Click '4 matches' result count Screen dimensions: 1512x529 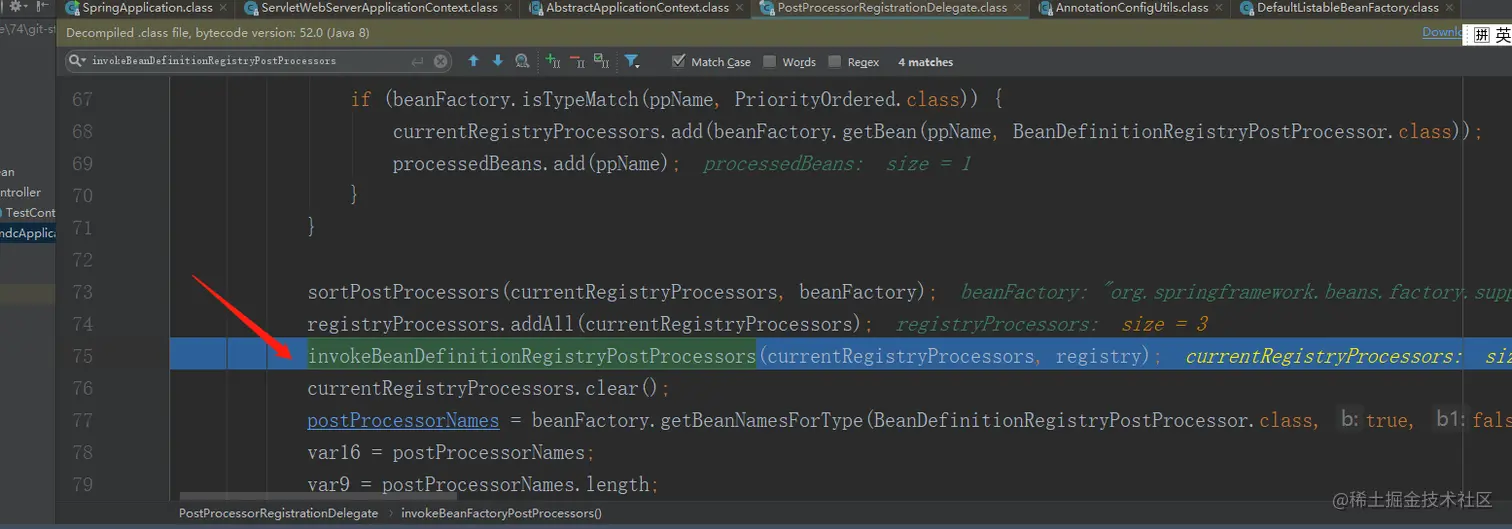point(925,62)
